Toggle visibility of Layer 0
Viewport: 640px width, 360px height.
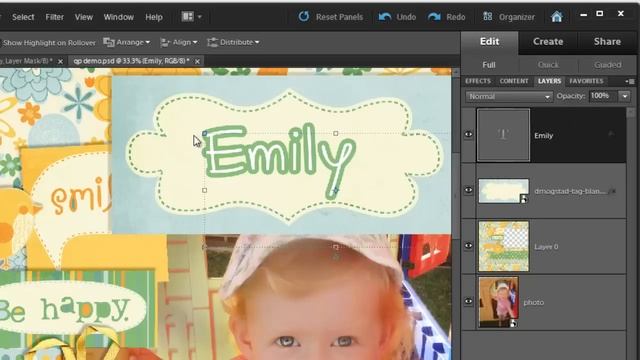pos(468,245)
